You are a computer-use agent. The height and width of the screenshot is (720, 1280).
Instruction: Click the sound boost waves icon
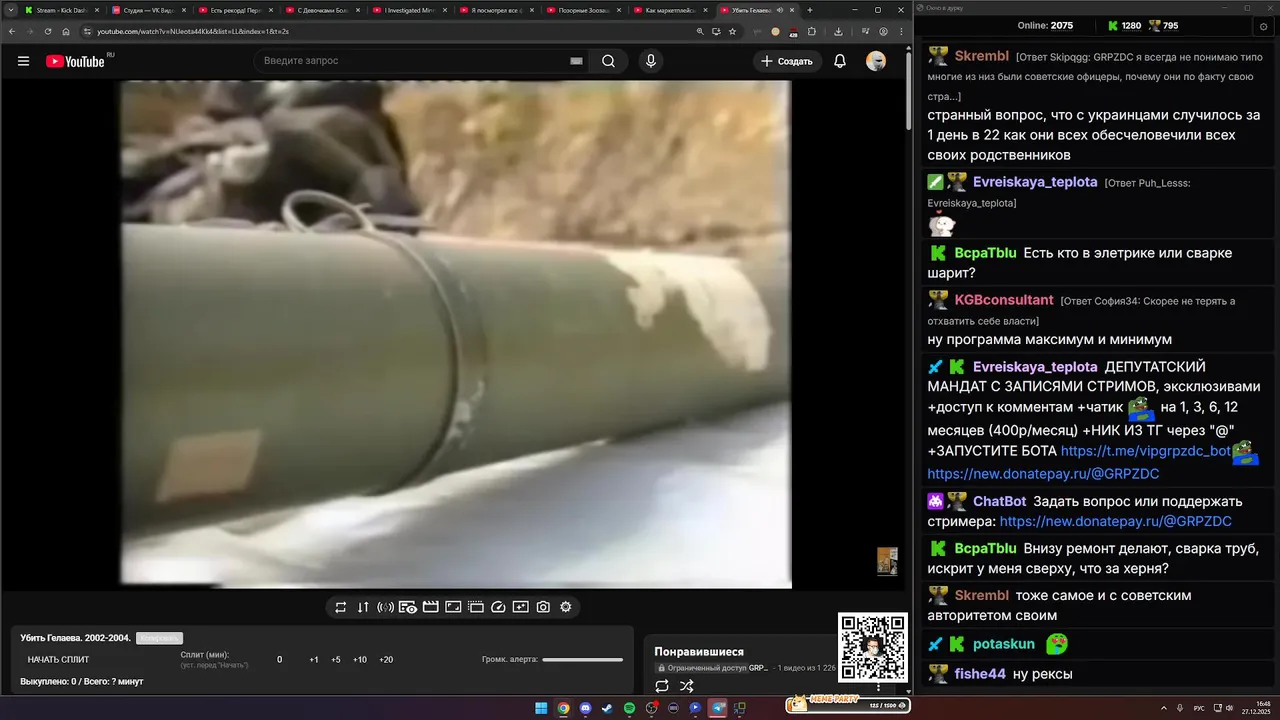pos(385,607)
